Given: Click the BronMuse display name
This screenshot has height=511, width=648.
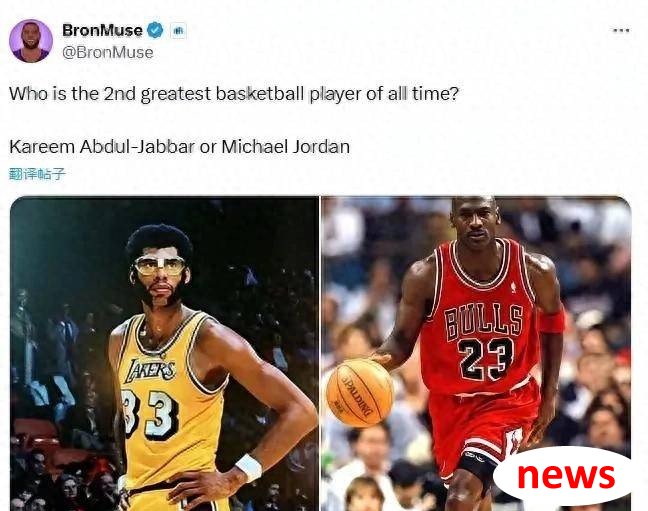Looking at the screenshot, I should 102,30.
